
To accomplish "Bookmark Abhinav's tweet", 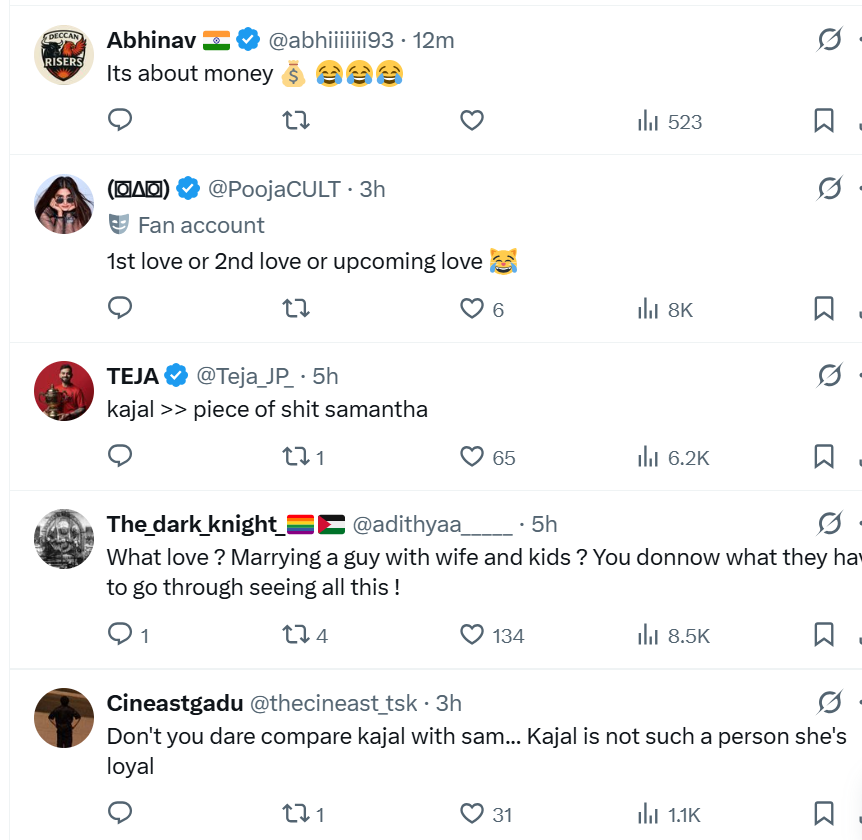I will coord(823,121).
